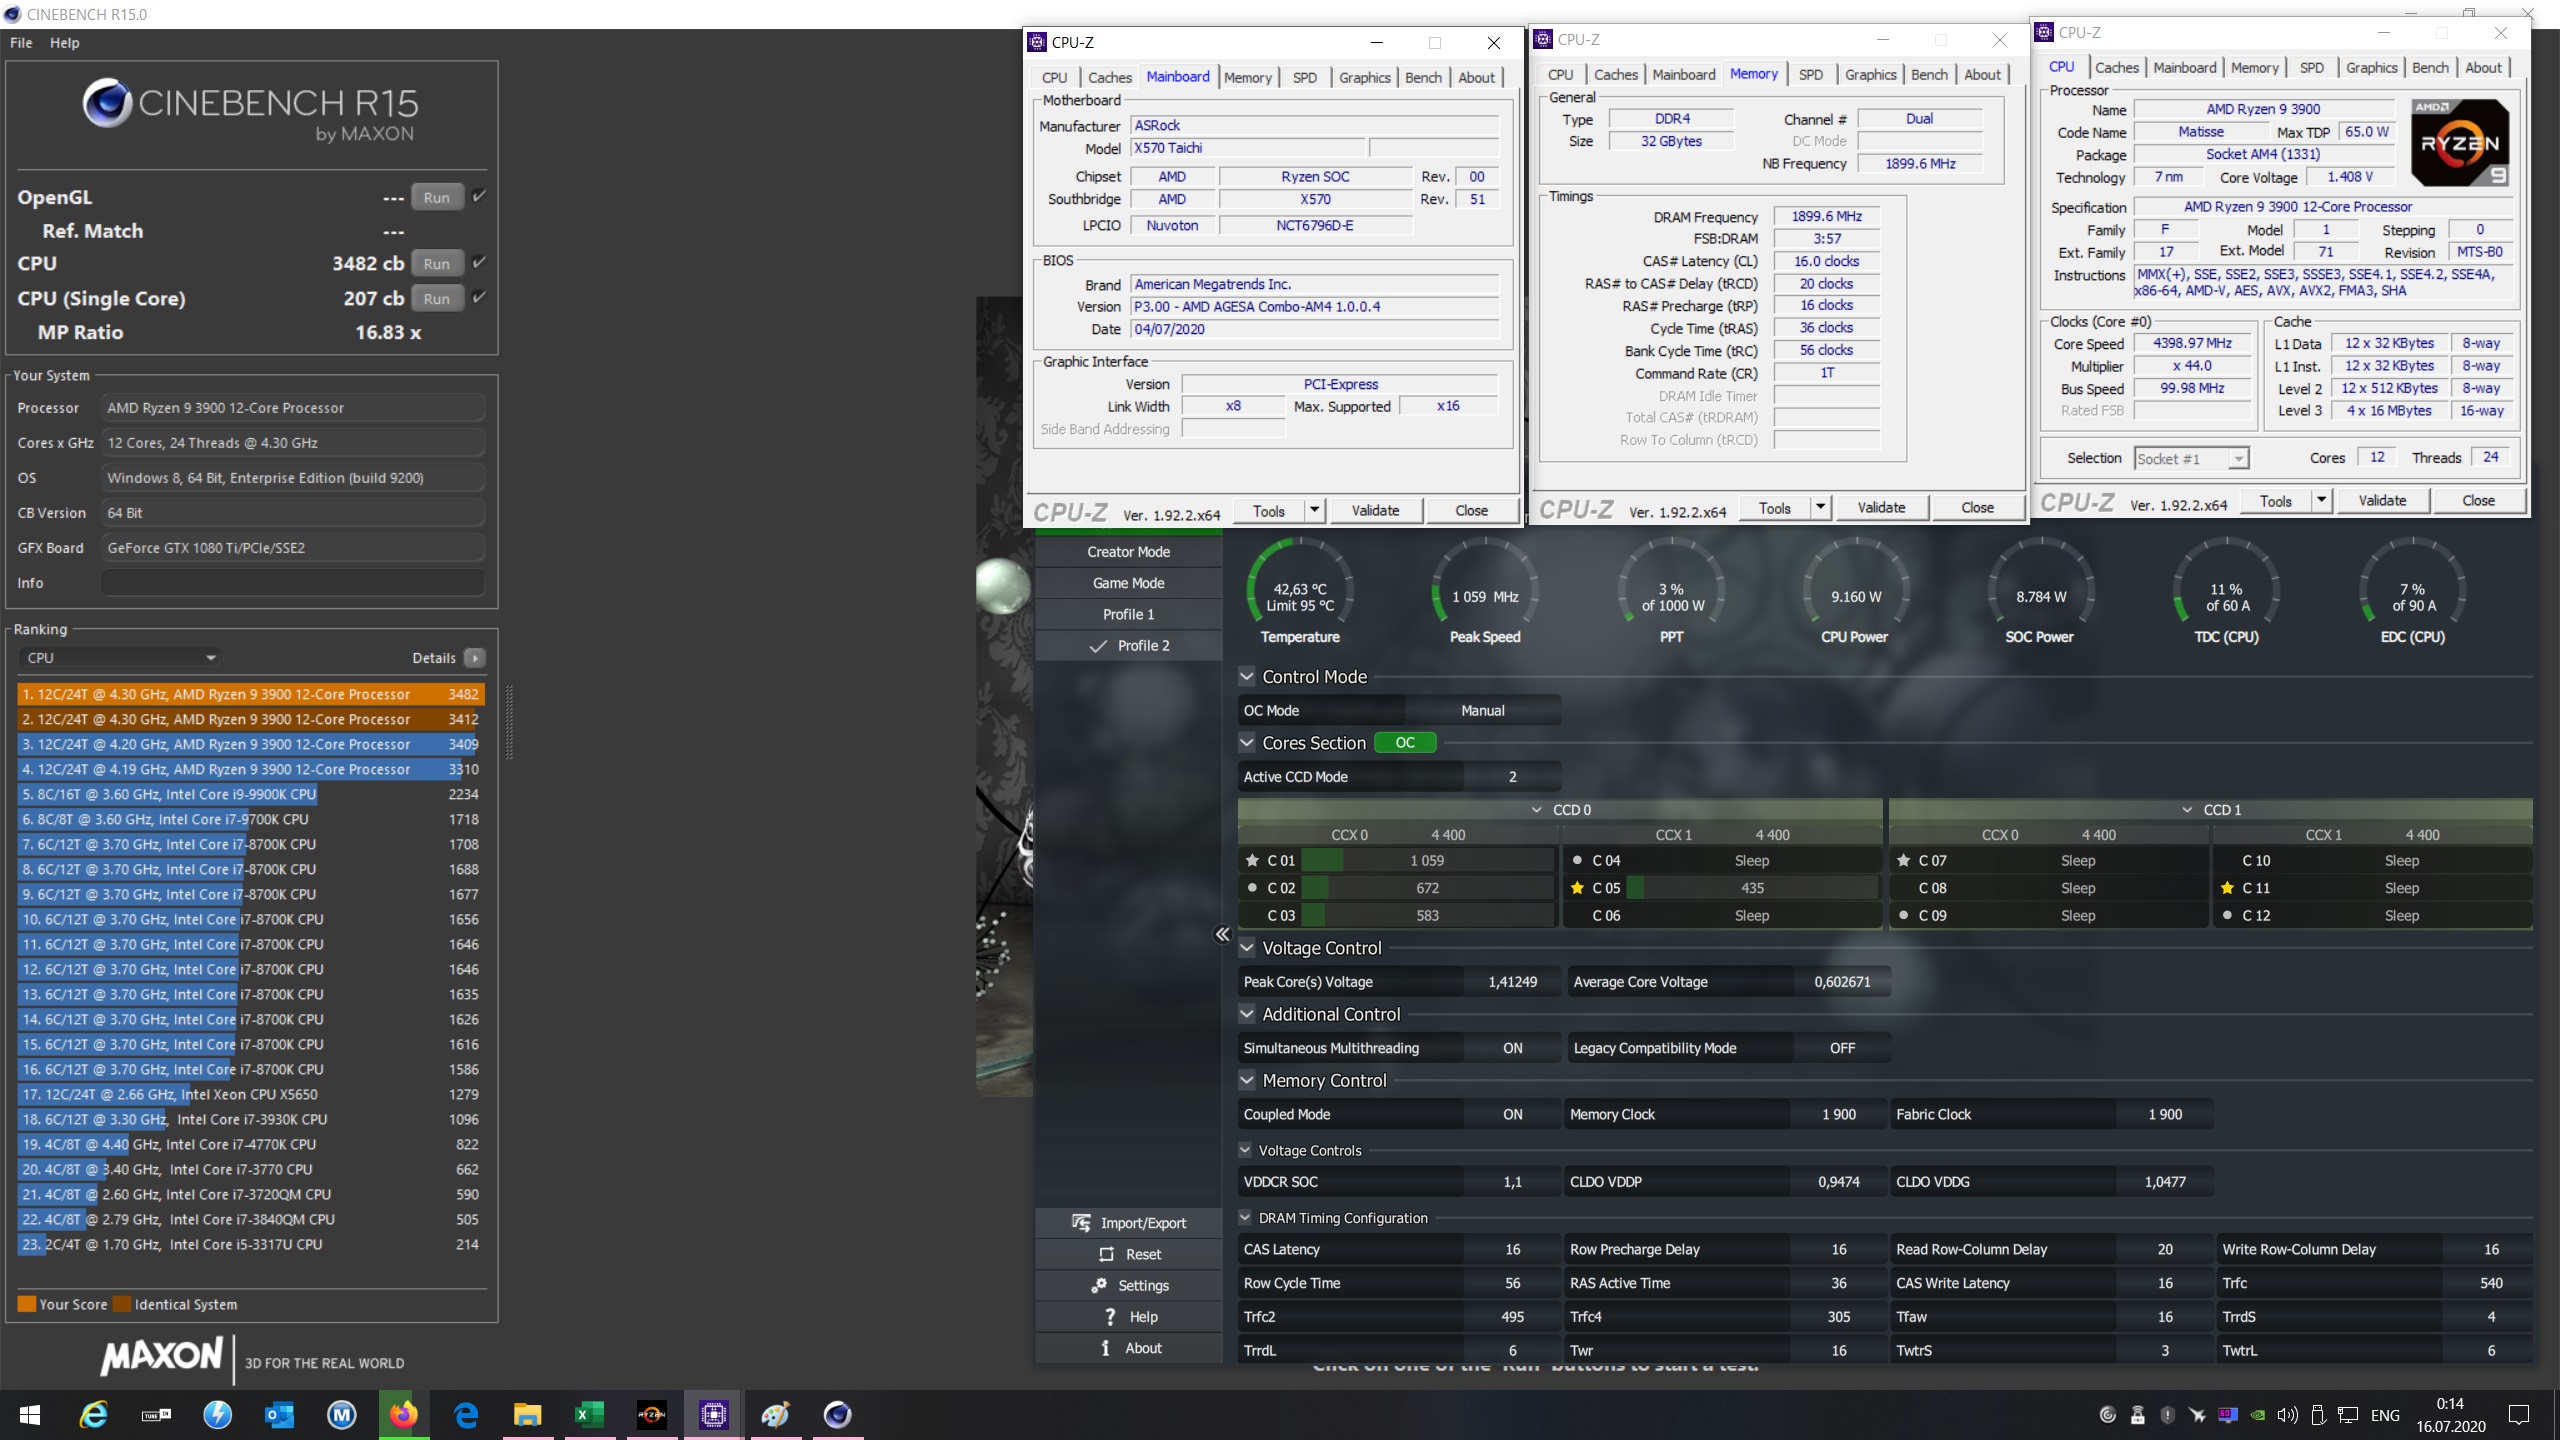Toggle Coupled Mode ON value
The image size is (2560, 1440).
point(1512,1114)
